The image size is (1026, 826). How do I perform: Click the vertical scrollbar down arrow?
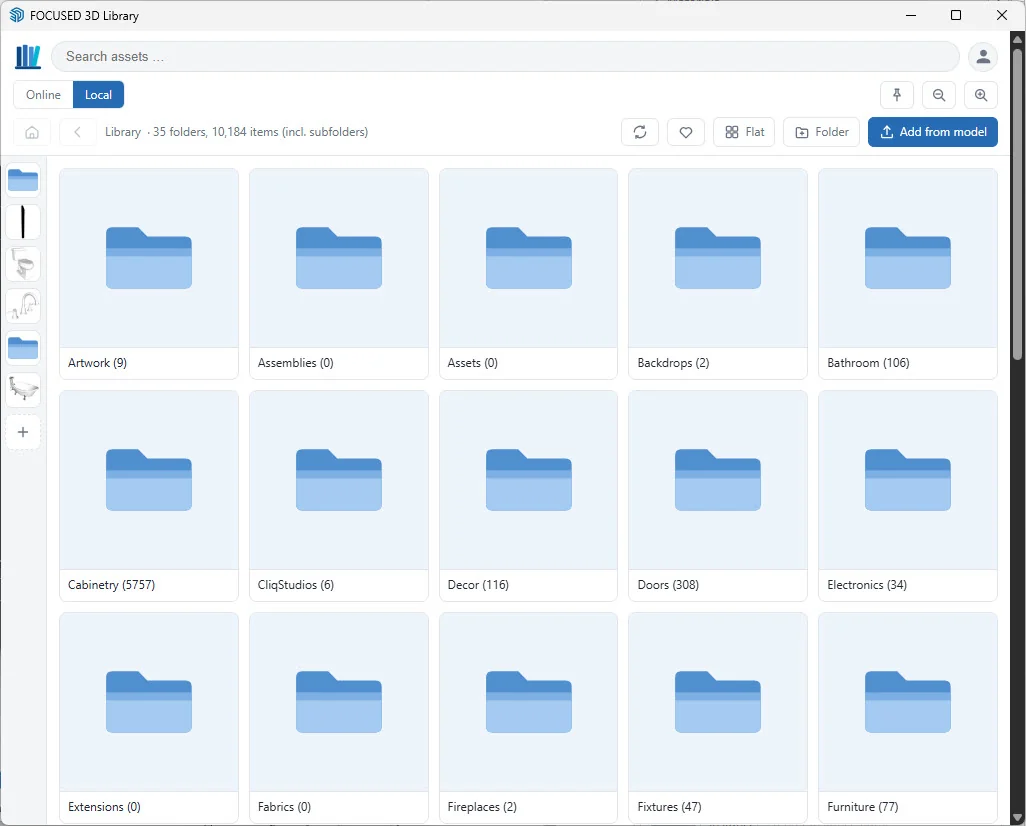pyautogui.click(x=1017, y=817)
